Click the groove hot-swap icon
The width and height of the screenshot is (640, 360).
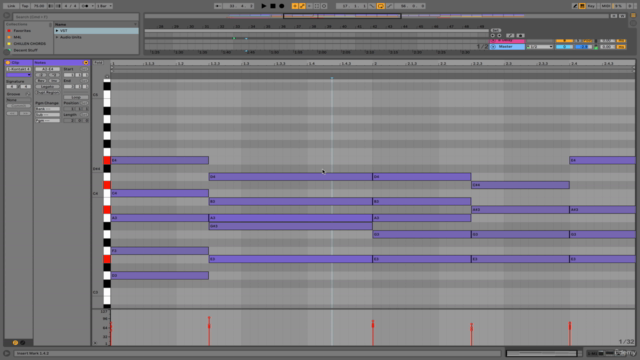click(x=28, y=94)
